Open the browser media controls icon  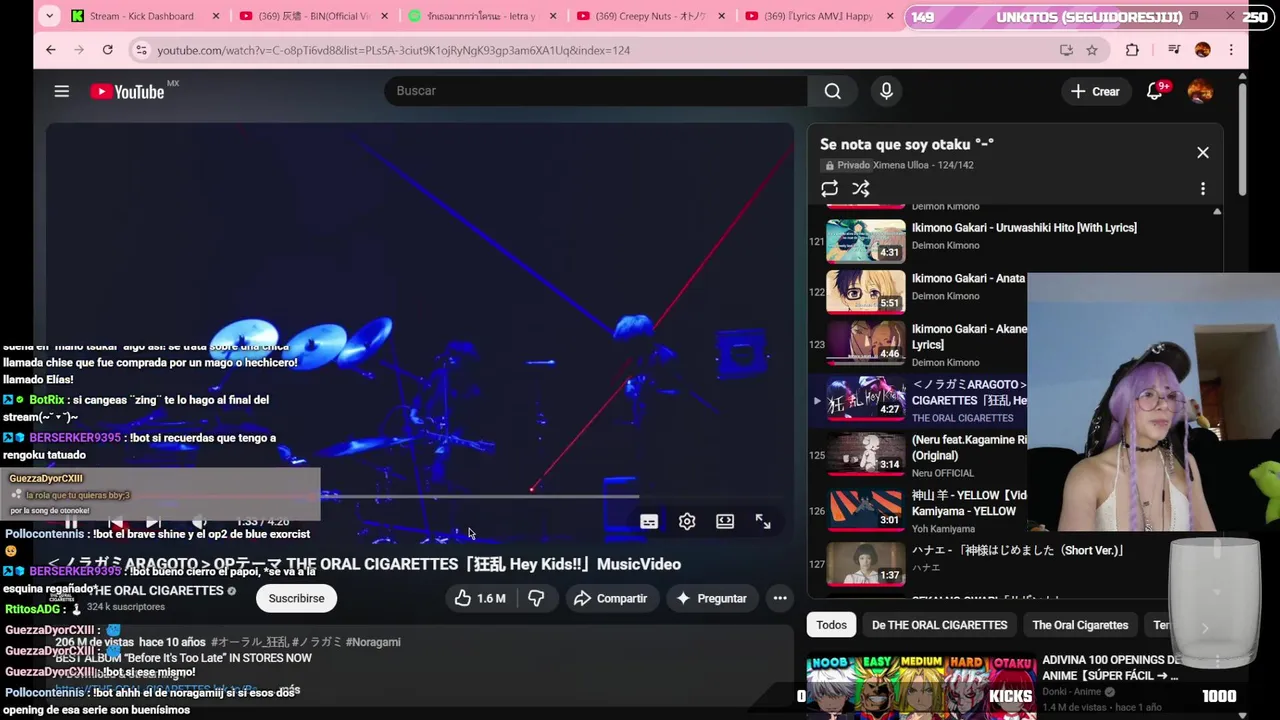[1174, 50]
